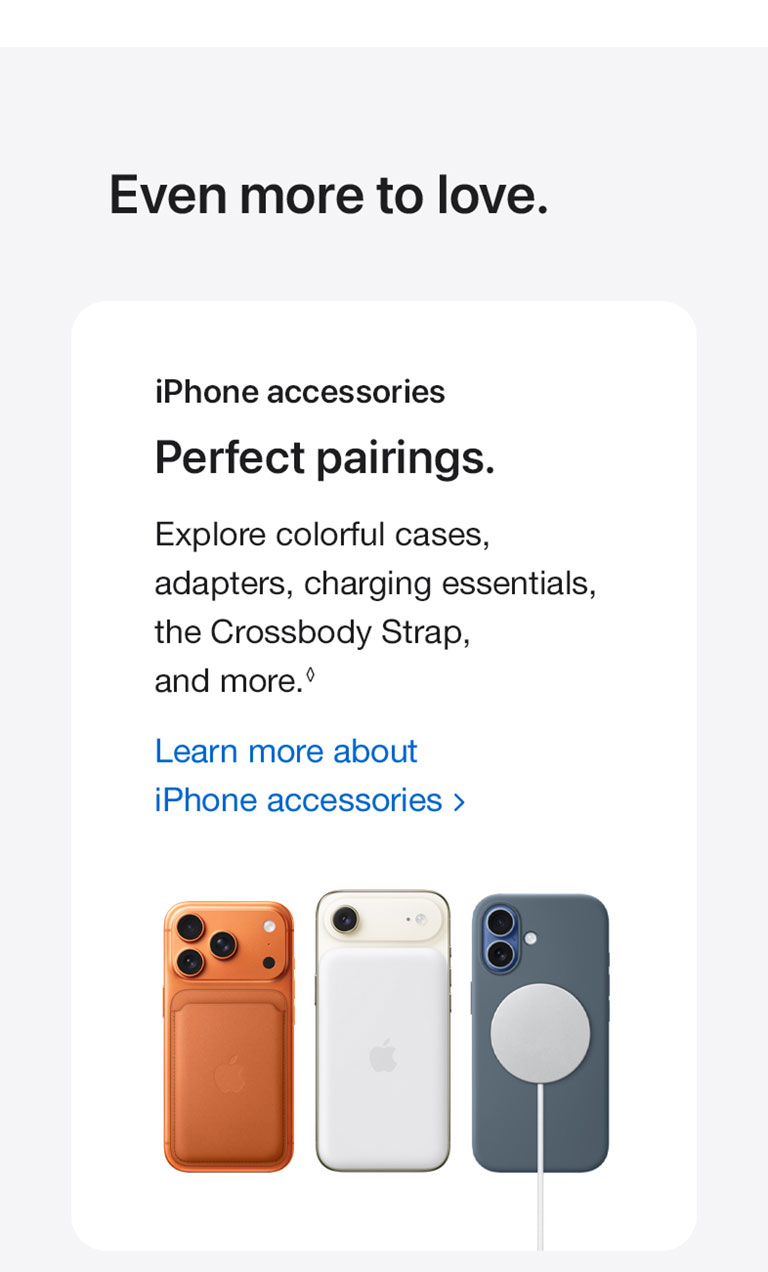Click the "Explore colorful cases" text line
The height and width of the screenshot is (1272, 768).
(x=322, y=534)
